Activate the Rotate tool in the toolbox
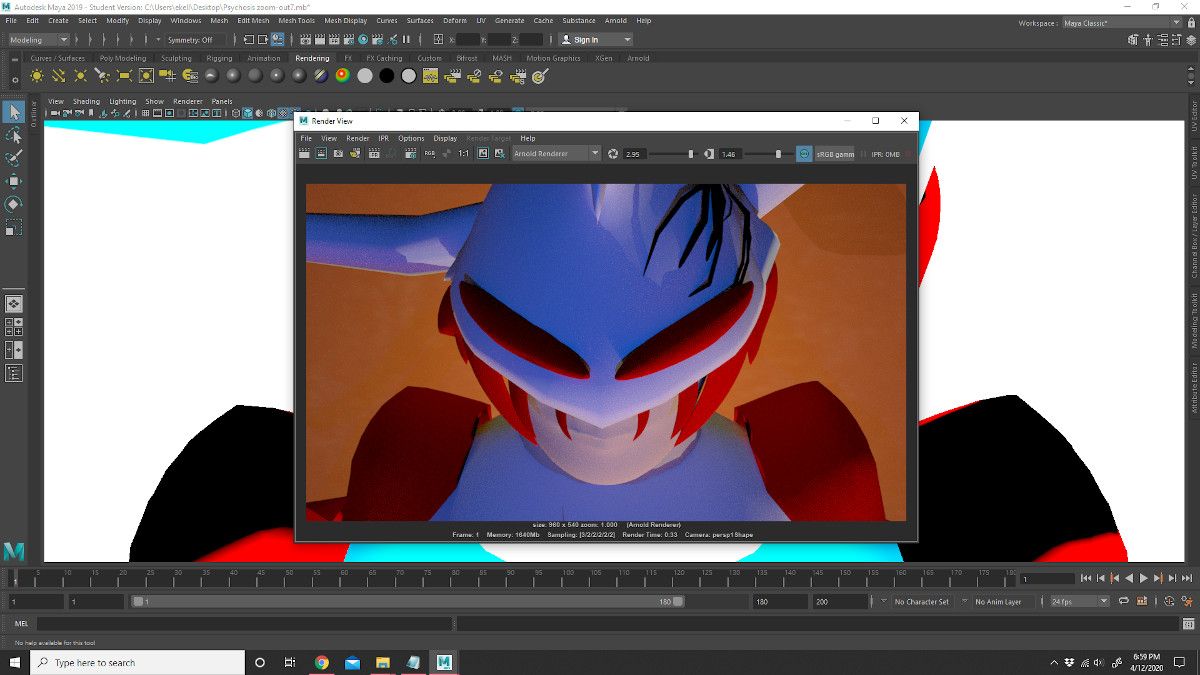Viewport: 1200px width, 675px height. (14, 204)
